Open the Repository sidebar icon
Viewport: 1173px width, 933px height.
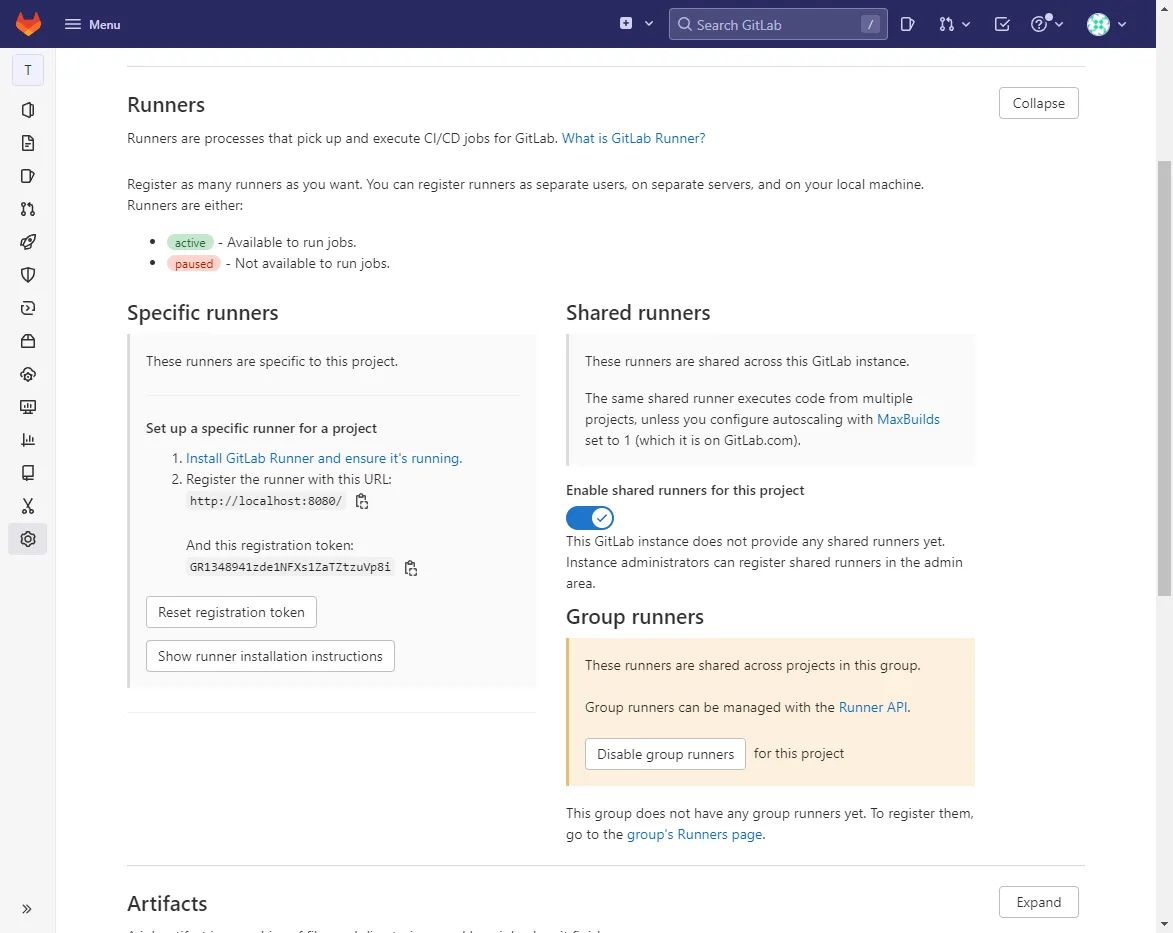pos(28,143)
